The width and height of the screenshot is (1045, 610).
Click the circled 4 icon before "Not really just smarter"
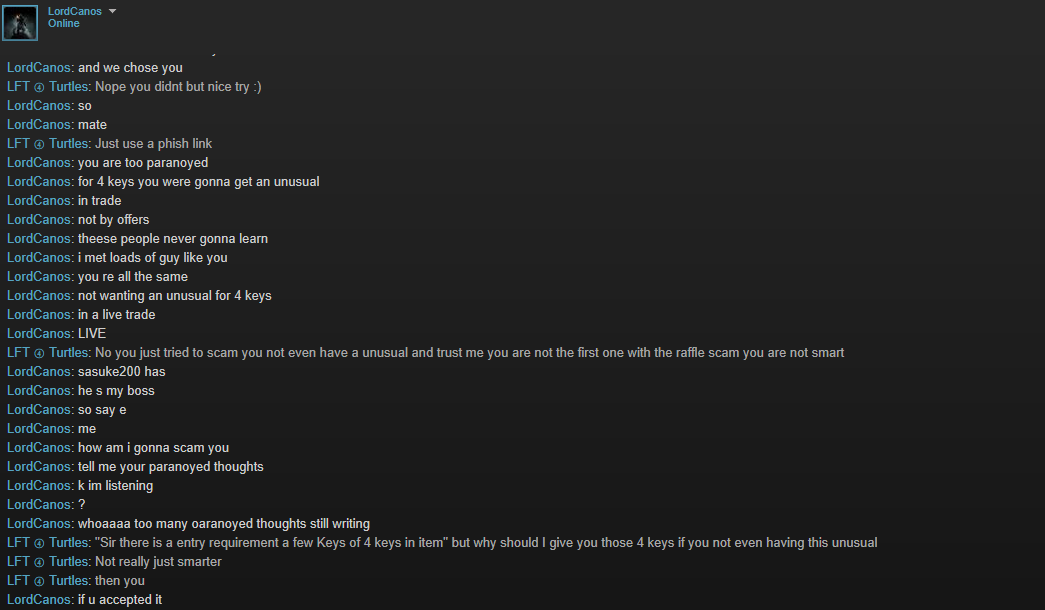tap(39, 562)
